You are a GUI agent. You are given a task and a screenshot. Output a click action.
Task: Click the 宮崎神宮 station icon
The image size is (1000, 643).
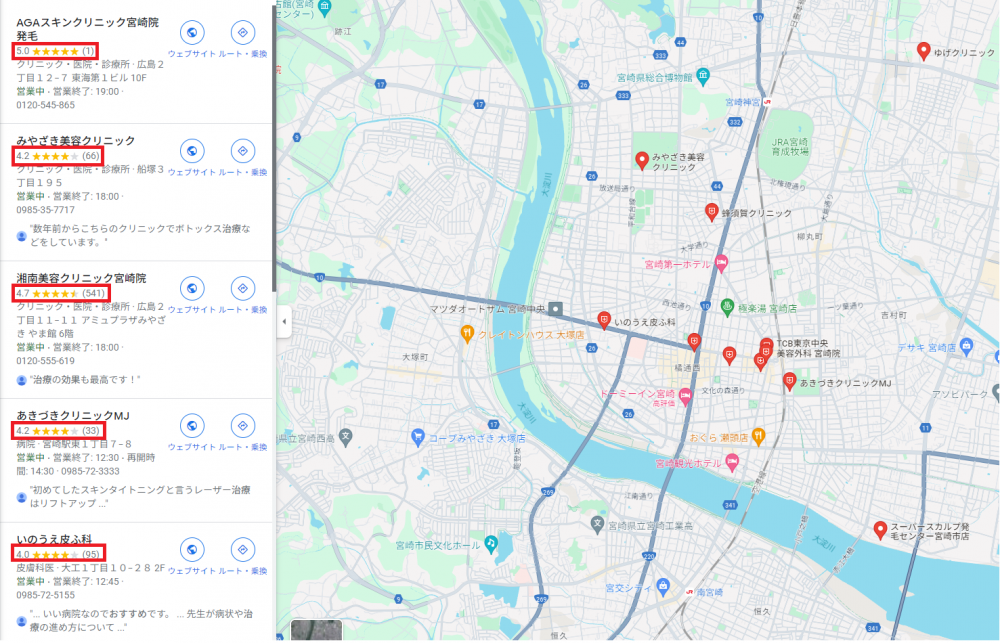click(767, 101)
